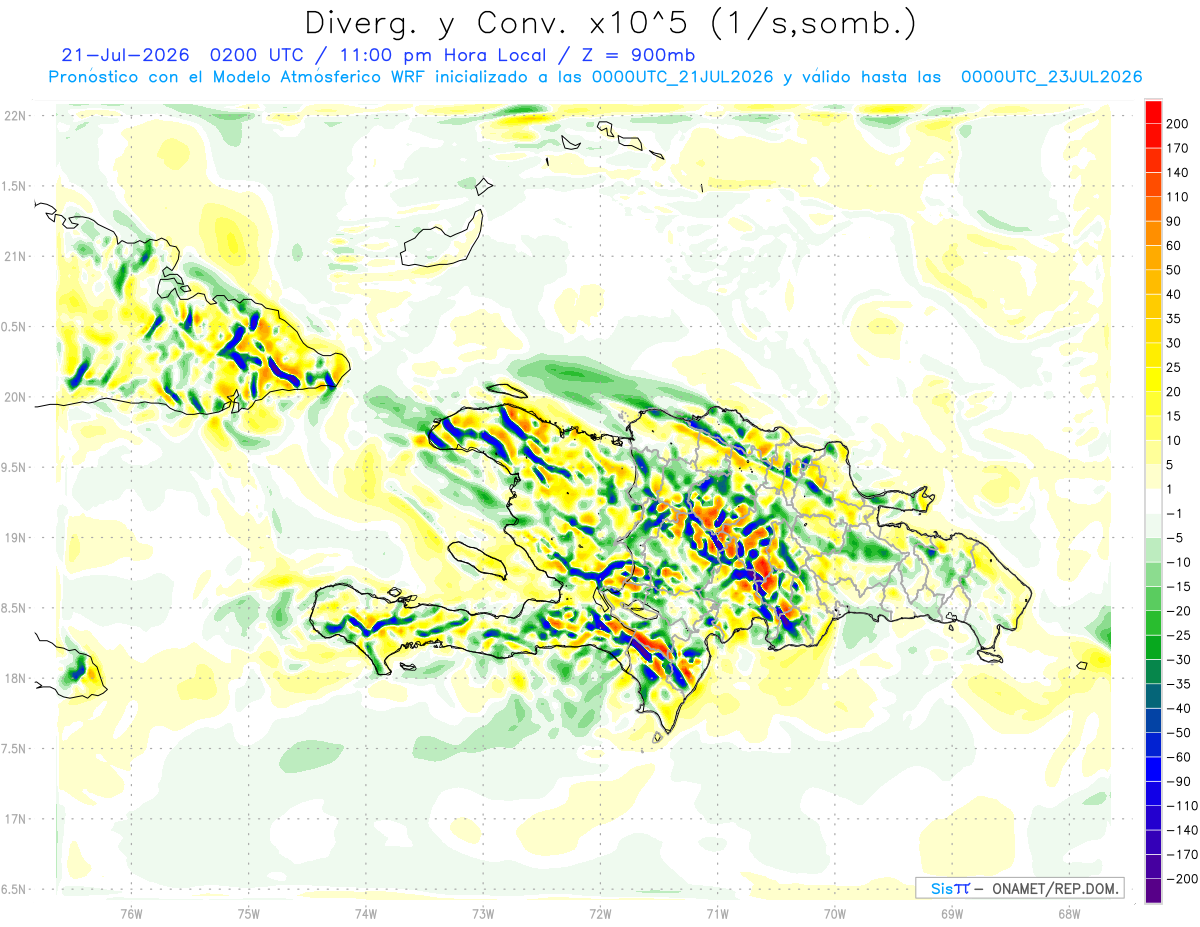Click the '19N' latitude label
1200x927 pixels.
pyautogui.click(x=15, y=537)
